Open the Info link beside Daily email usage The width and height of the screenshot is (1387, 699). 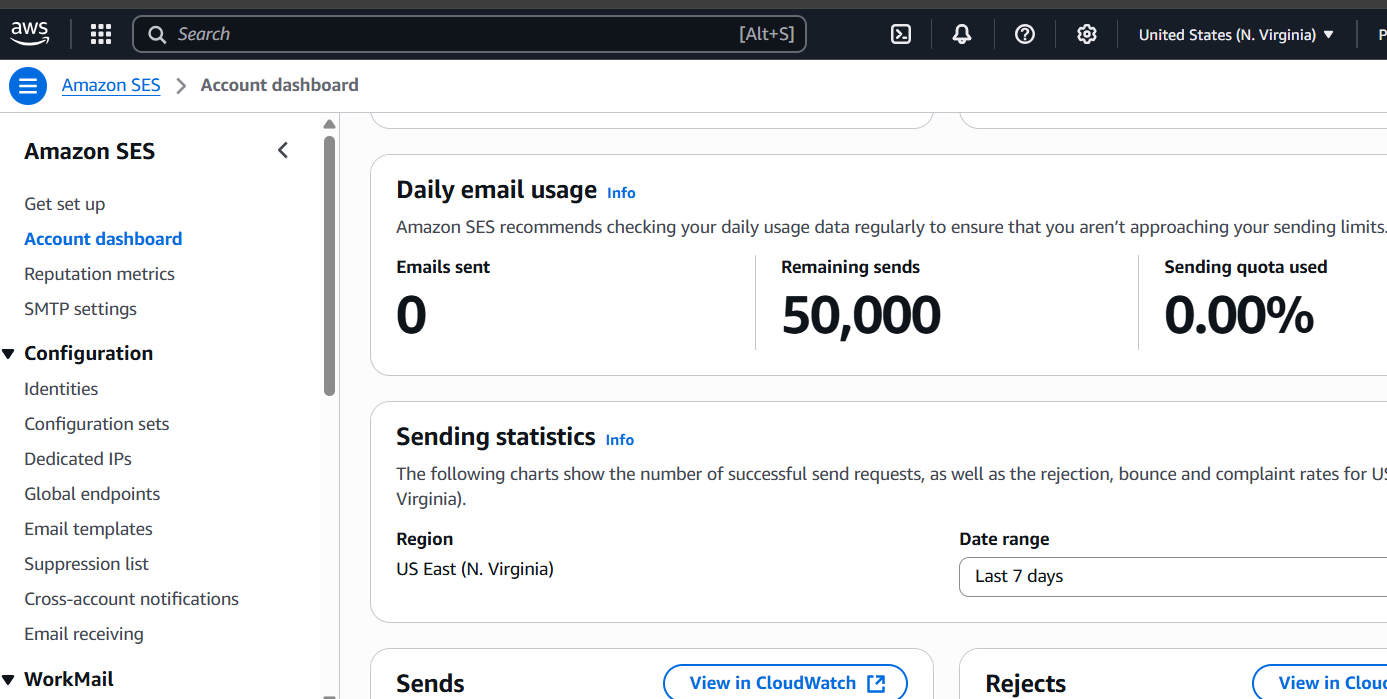pyautogui.click(x=621, y=193)
